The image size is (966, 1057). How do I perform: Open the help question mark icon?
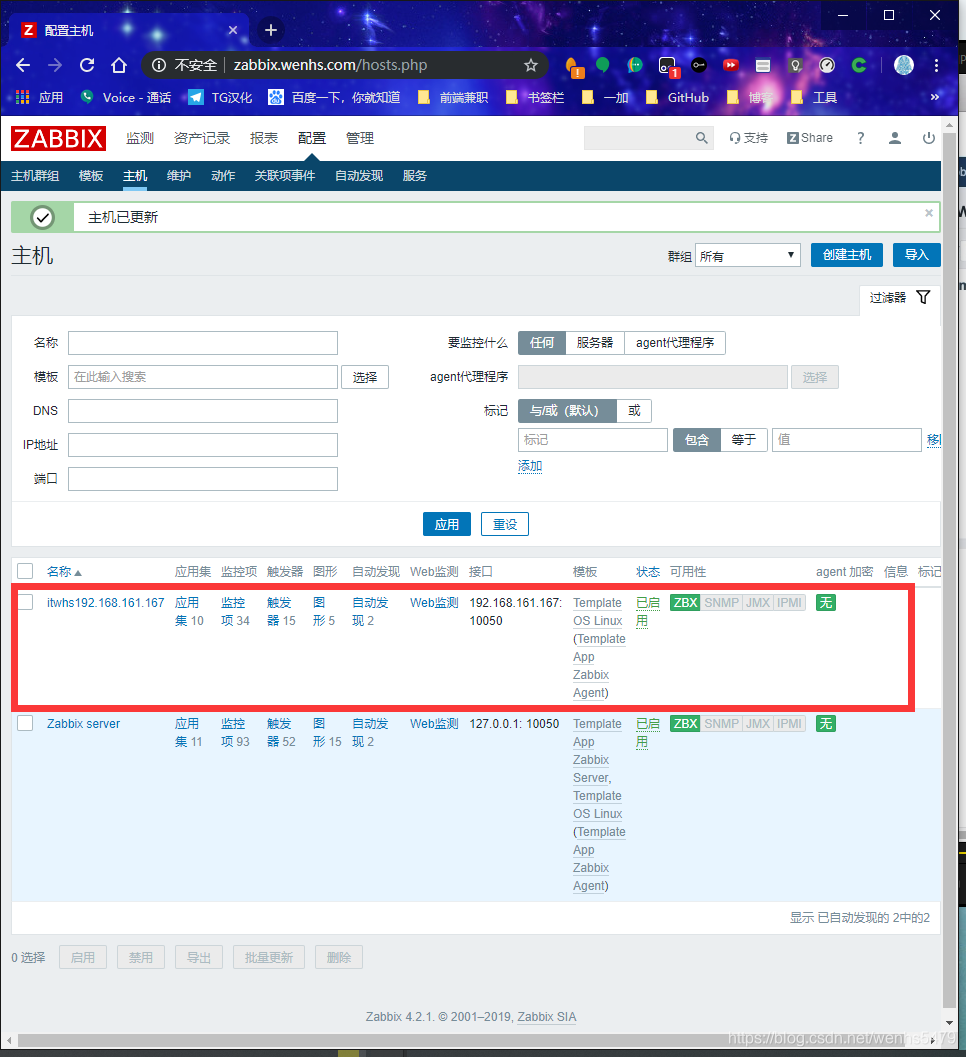860,138
